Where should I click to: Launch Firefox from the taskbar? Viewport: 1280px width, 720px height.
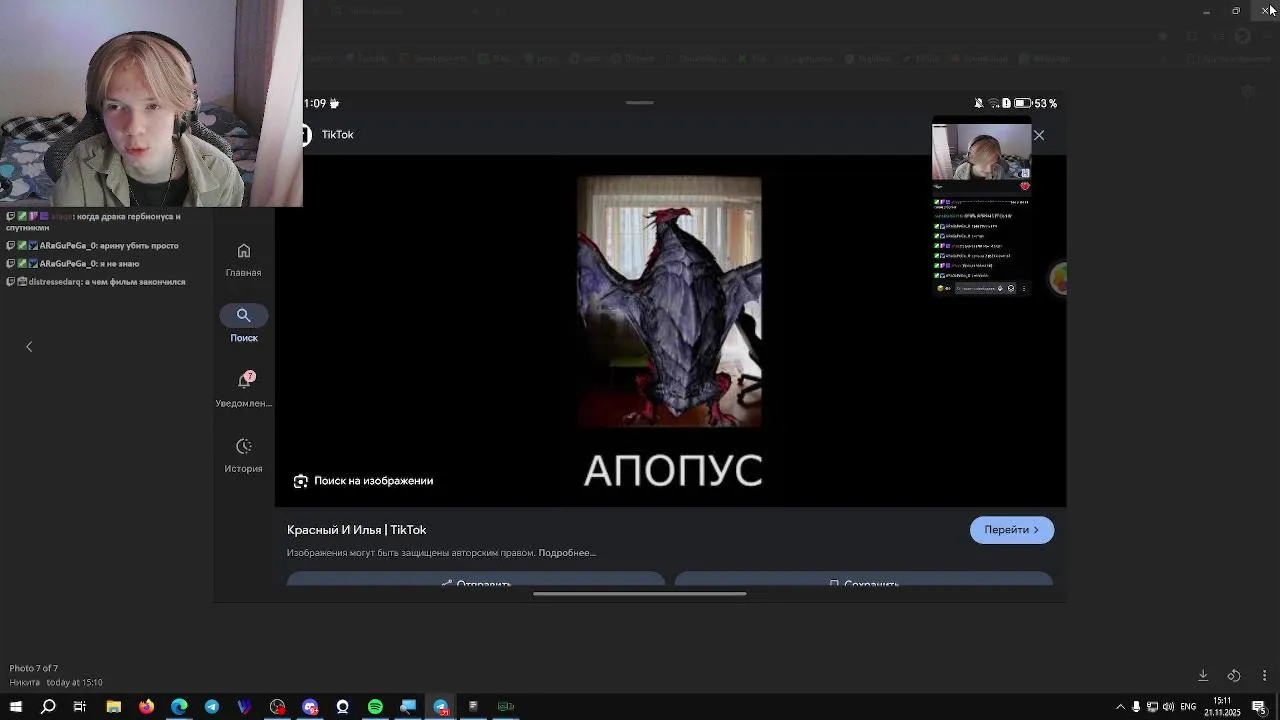pyautogui.click(x=146, y=707)
